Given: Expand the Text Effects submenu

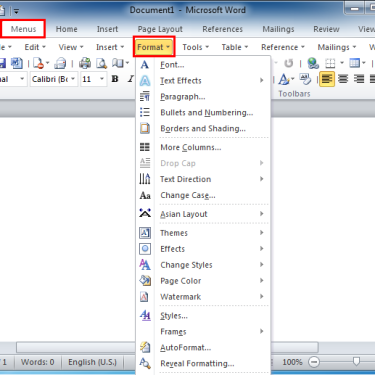Looking at the screenshot, I should [x=262, y=80].
